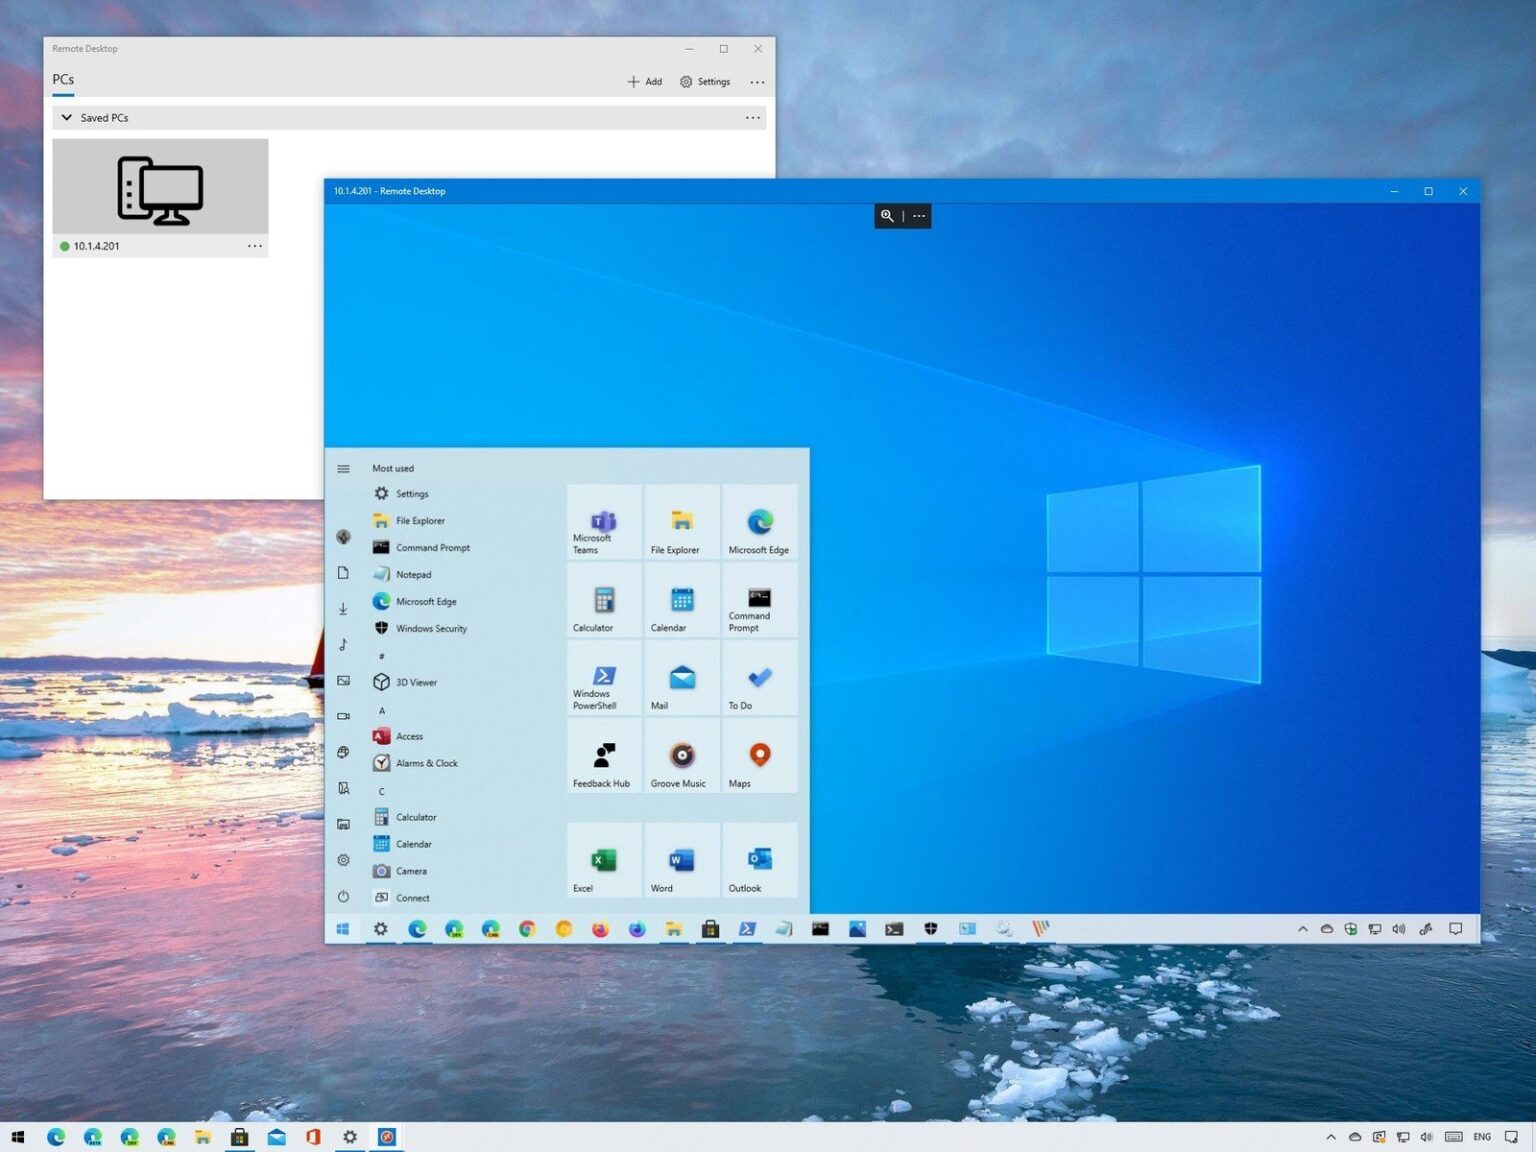Open the more options ellipsis on the connection bar
Screen dimensions: 1536x1152
pyautogui.click(x=918, y=216)
